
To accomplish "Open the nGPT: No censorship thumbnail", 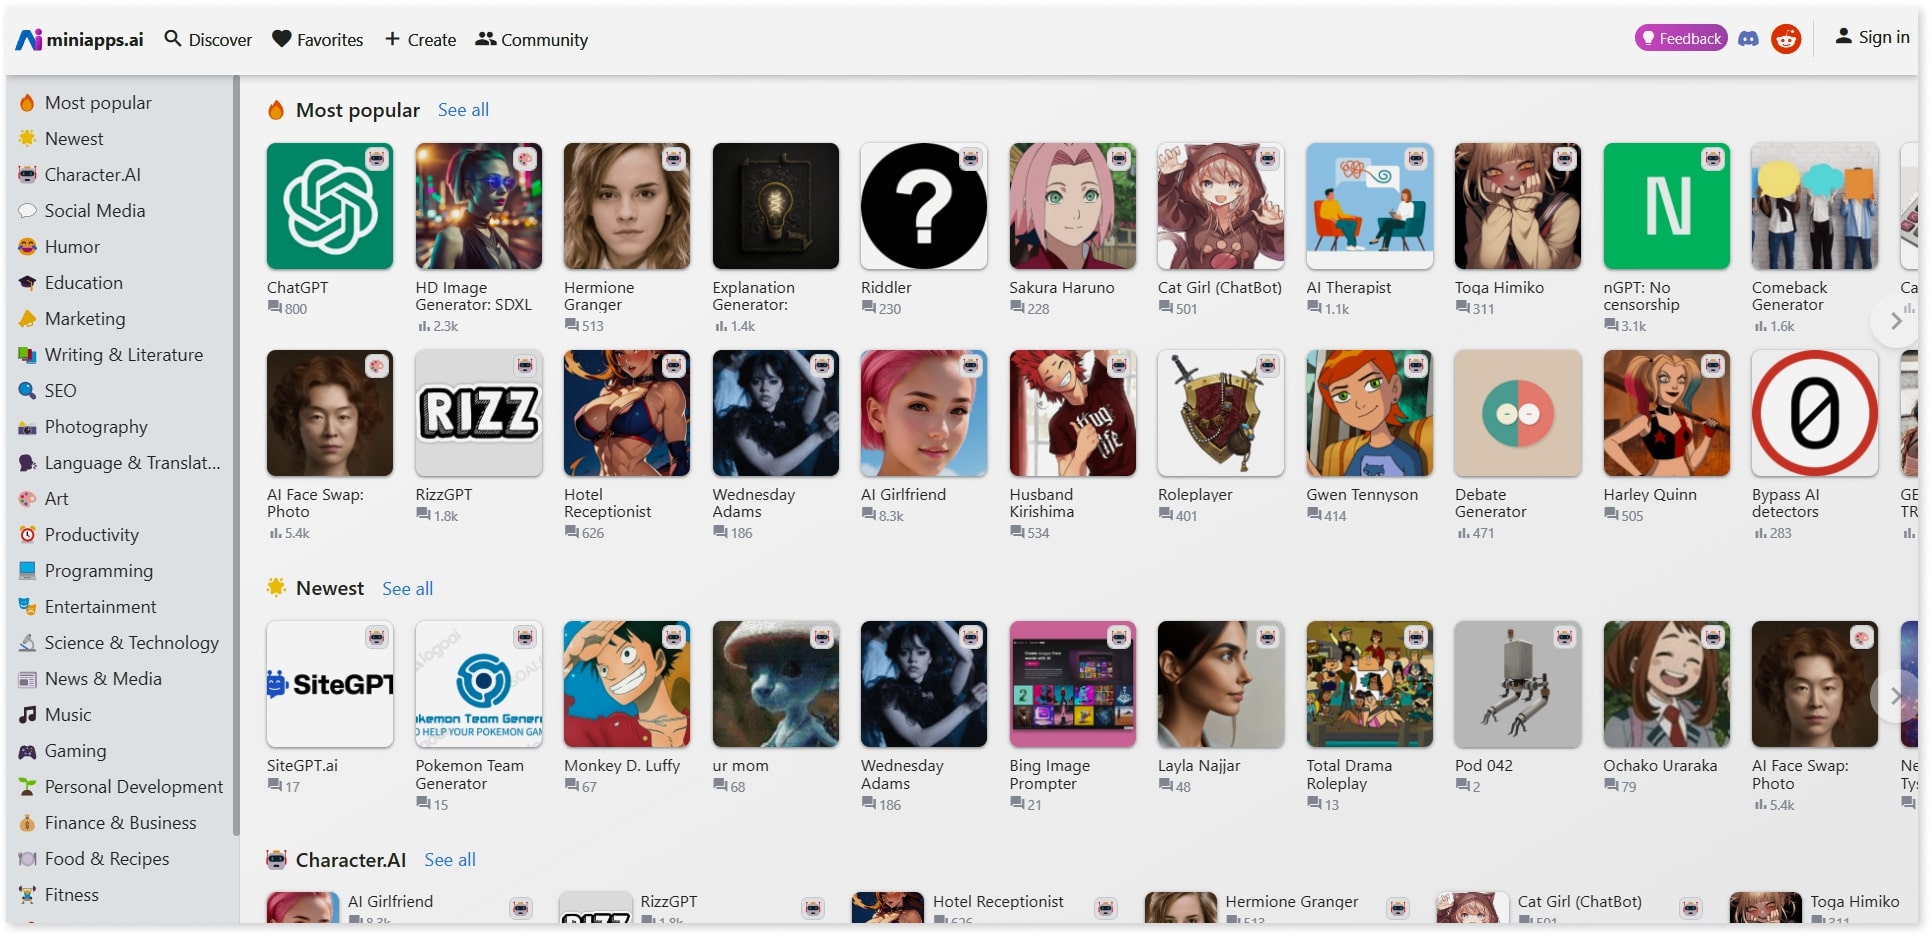I will click(x=1666, y=206).
